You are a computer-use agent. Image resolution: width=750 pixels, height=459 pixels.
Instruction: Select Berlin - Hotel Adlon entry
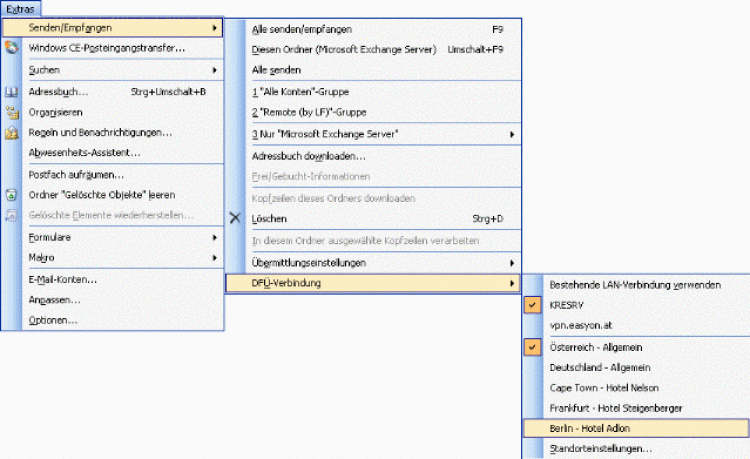[590, 428]
